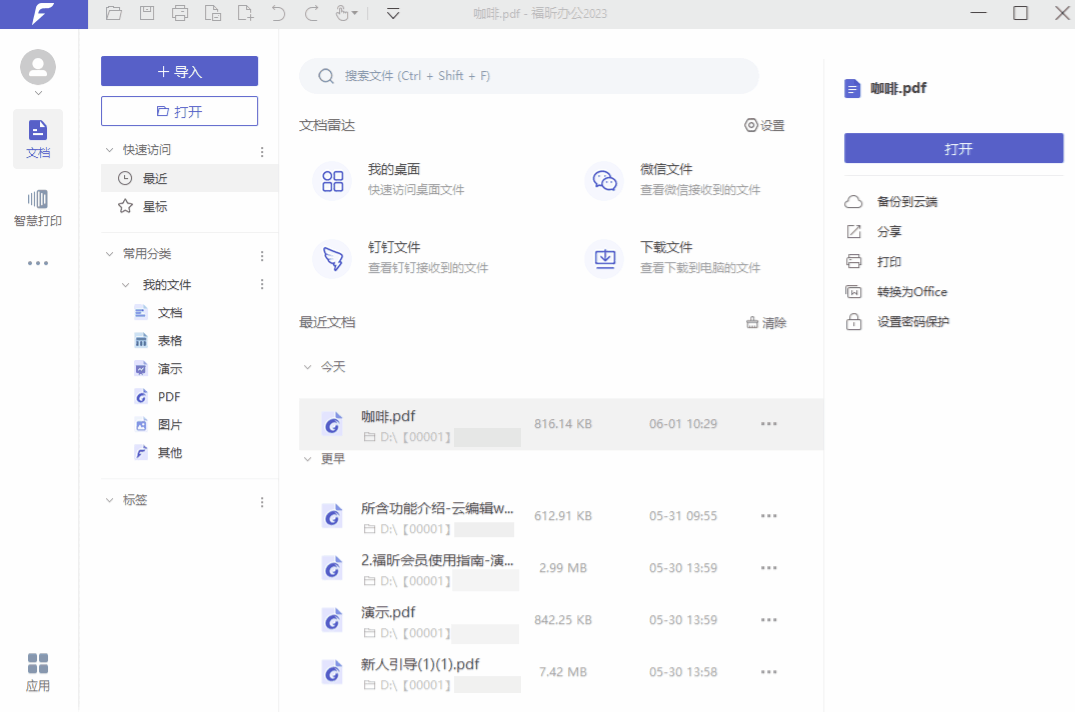Click 清除 to clear recent documents
1075x712 pixels.
point(765,322)
